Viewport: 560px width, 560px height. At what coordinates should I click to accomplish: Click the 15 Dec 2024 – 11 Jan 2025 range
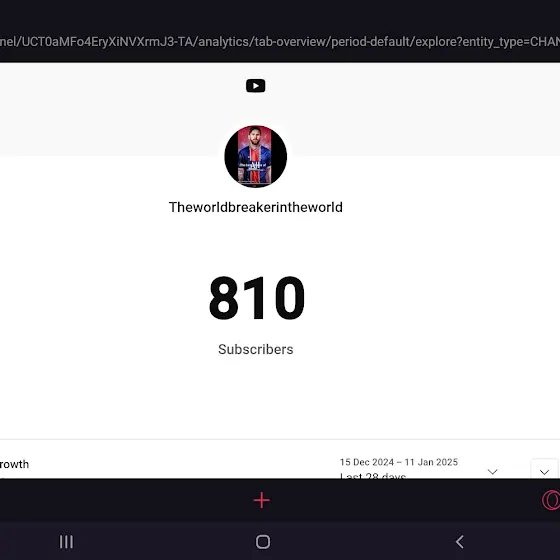click(x=399, y=462)
